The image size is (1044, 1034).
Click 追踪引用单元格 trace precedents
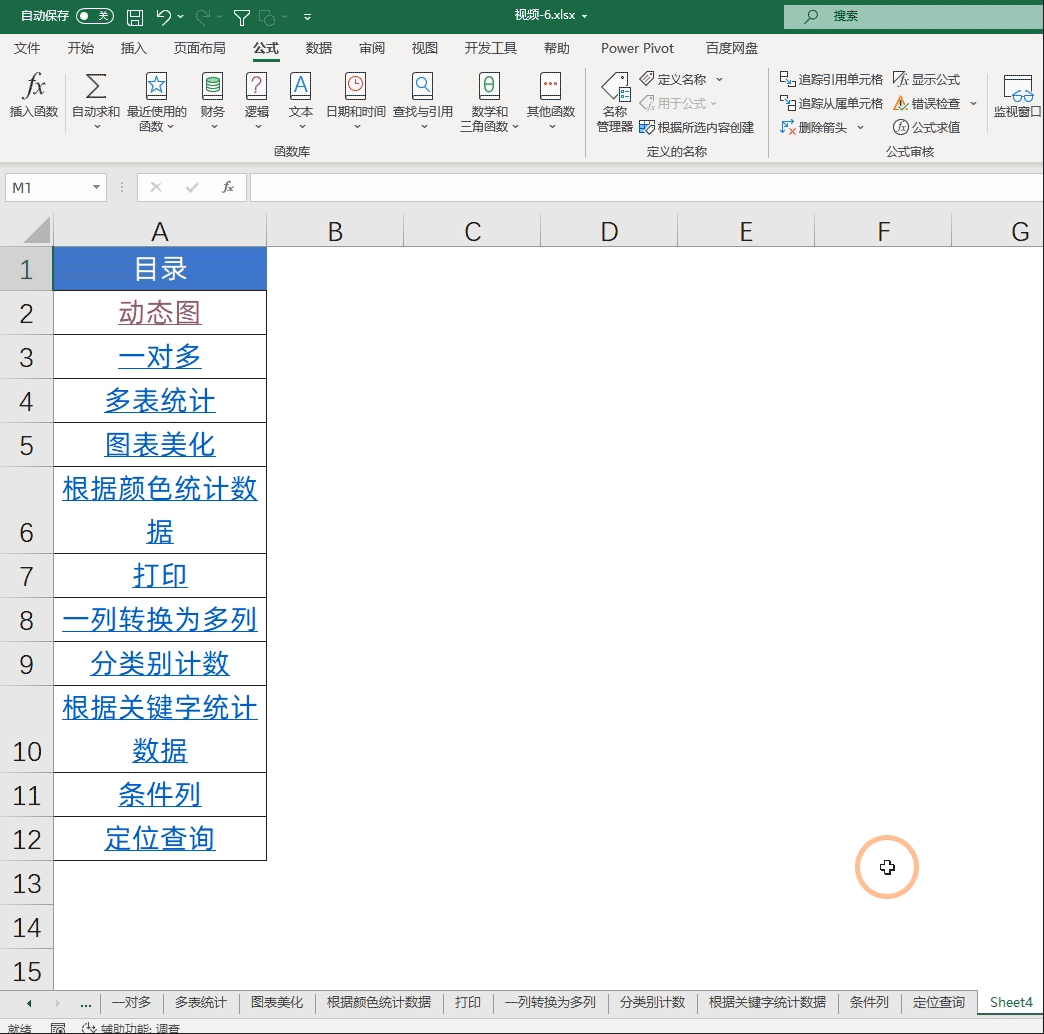coord(831,79)
